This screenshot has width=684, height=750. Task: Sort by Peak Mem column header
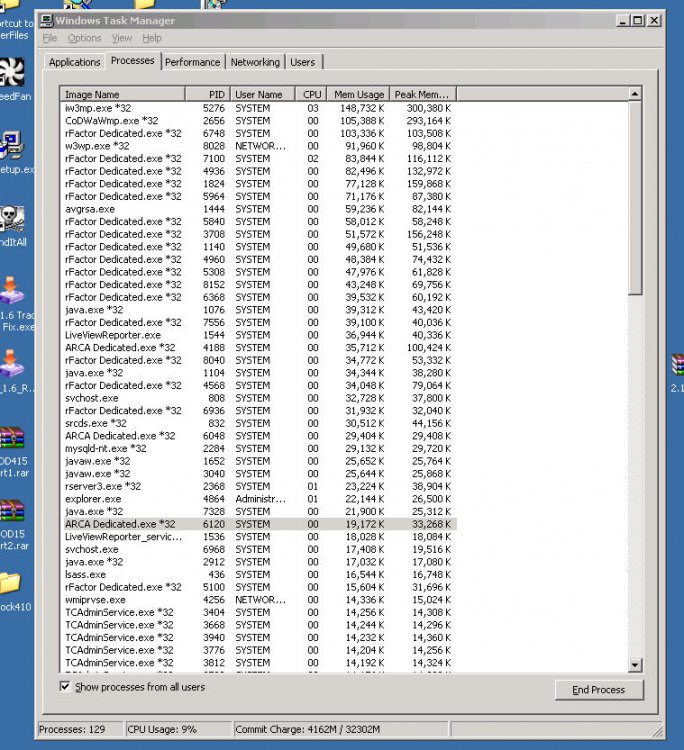coord(423,94)
